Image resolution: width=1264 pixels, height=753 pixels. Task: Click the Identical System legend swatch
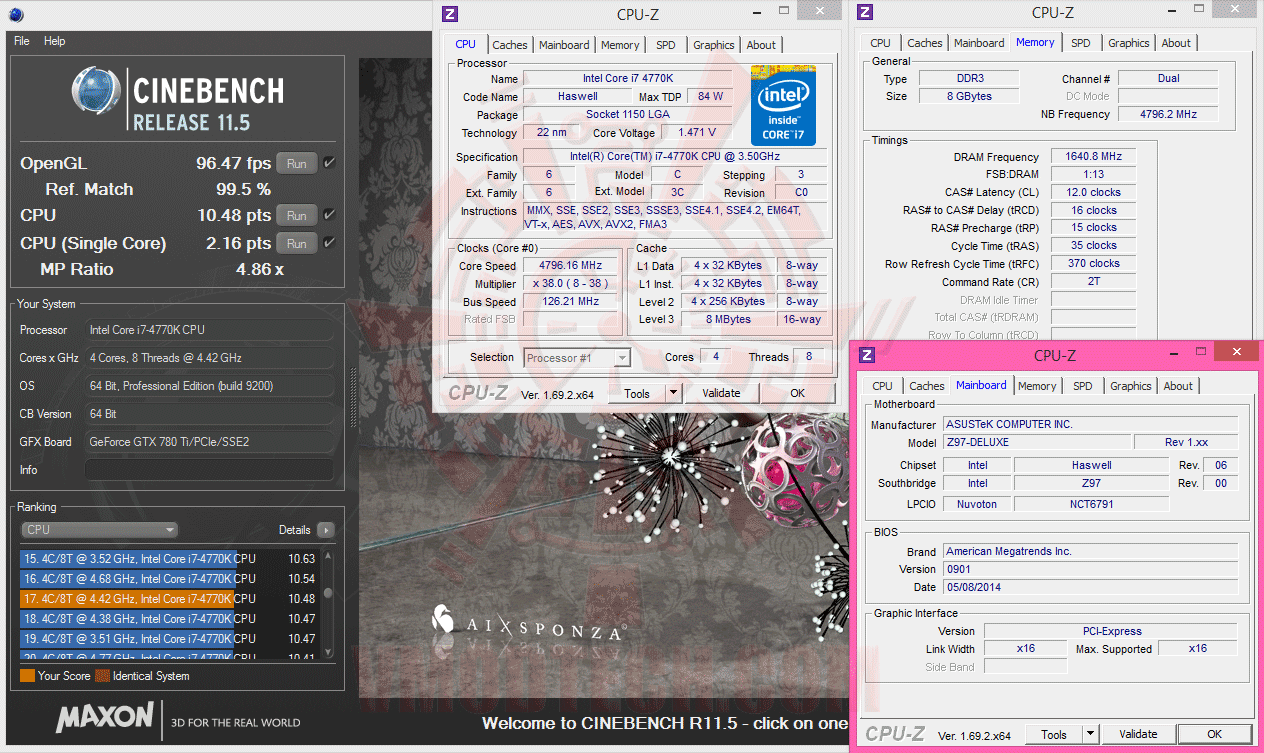click(102, 676)
